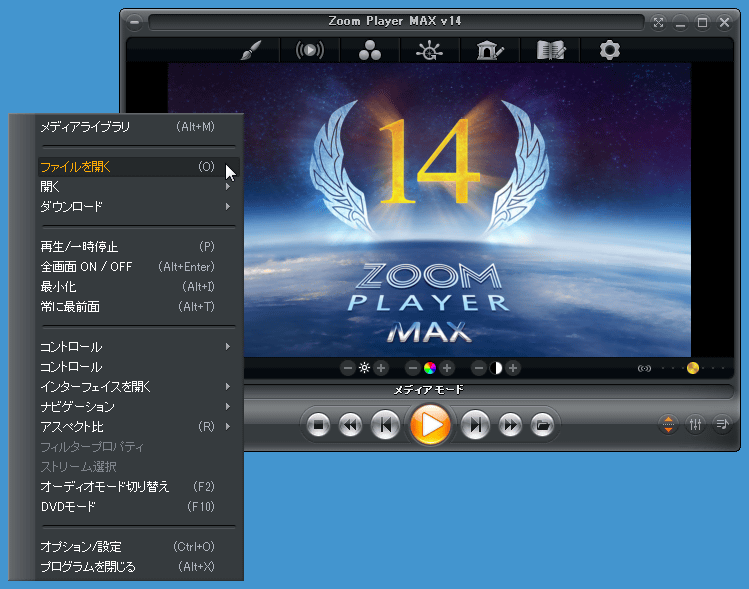Toggle zoom fullscreen icon in title bar

[x=658, y=22]
